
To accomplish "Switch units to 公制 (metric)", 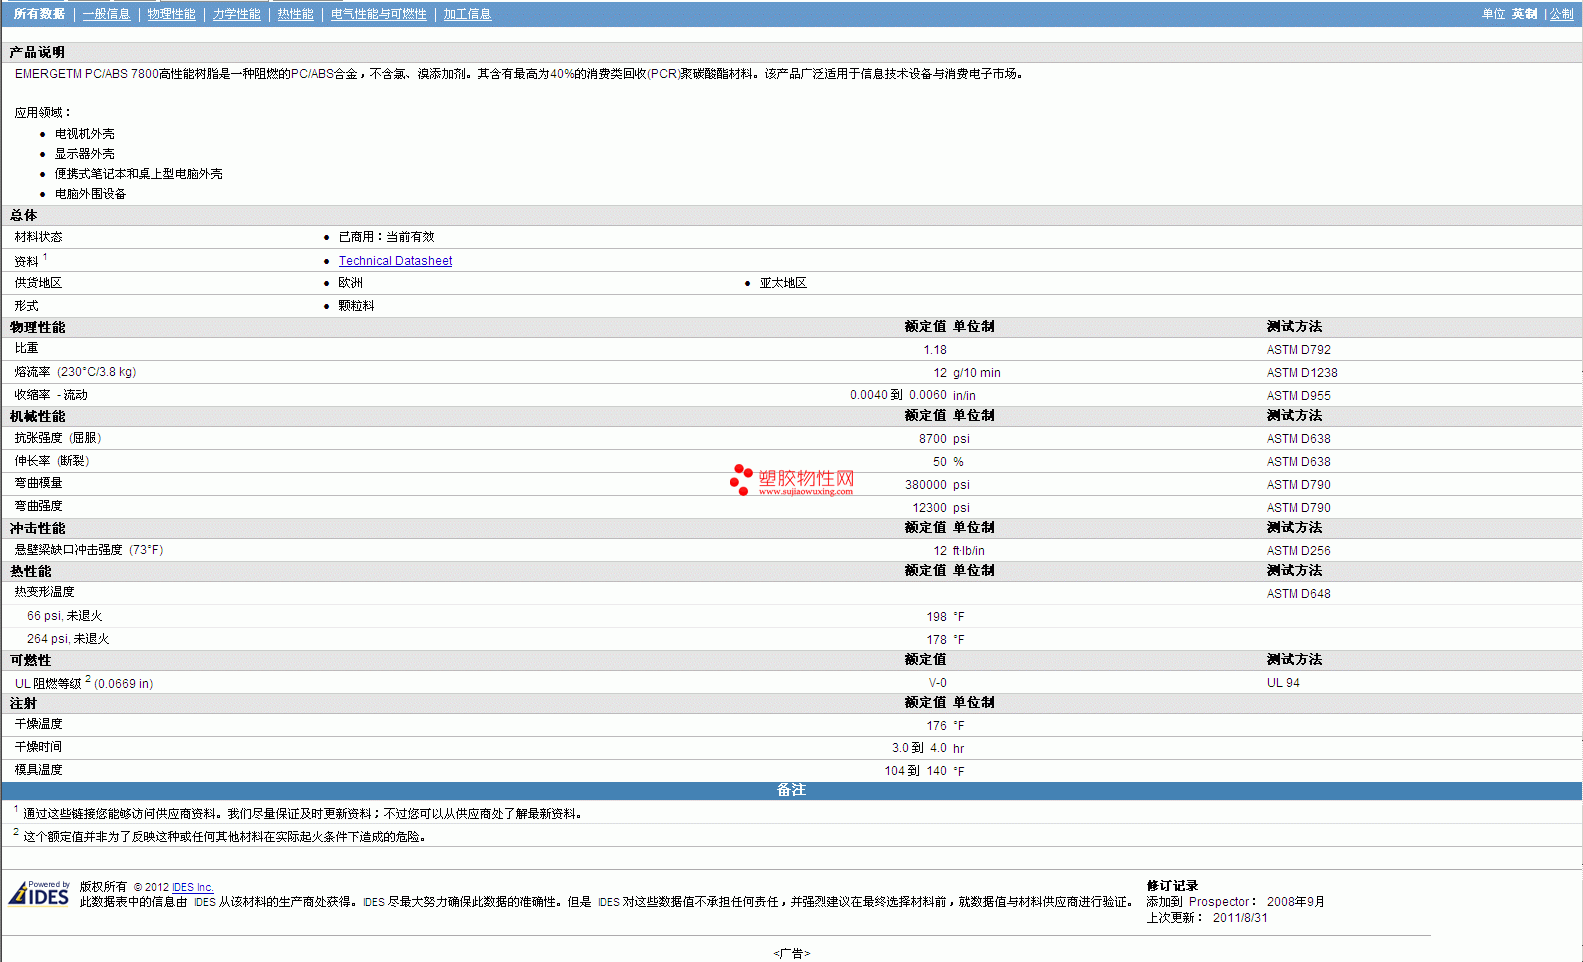I will coord(1561,14).
